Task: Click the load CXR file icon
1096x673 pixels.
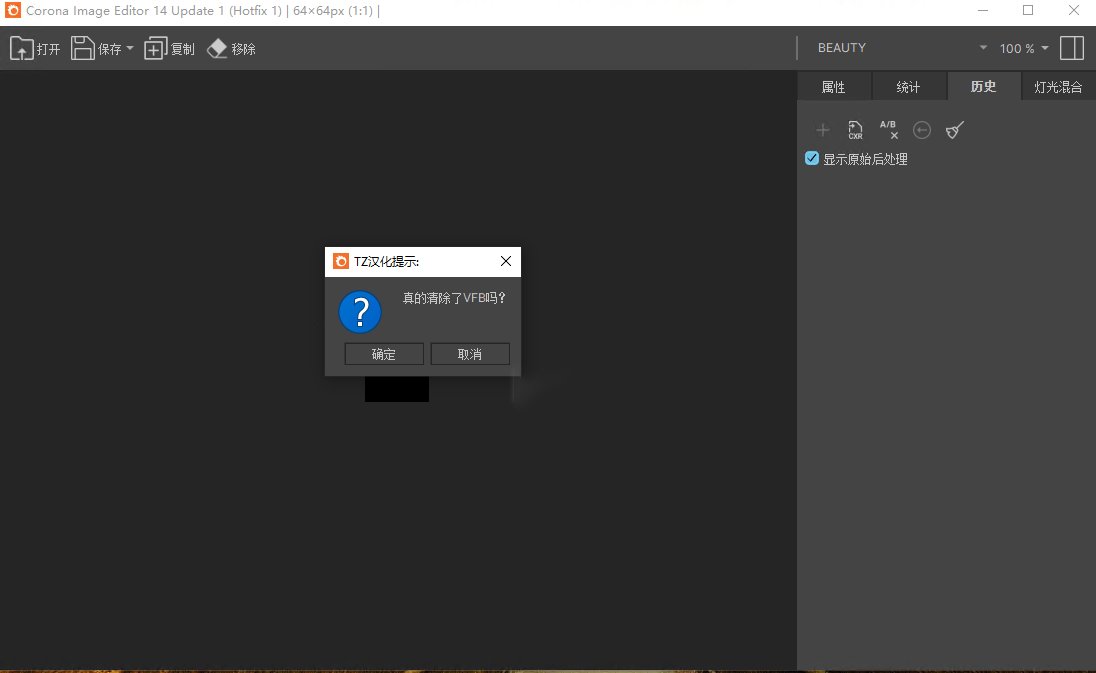Action: point(855,130)
